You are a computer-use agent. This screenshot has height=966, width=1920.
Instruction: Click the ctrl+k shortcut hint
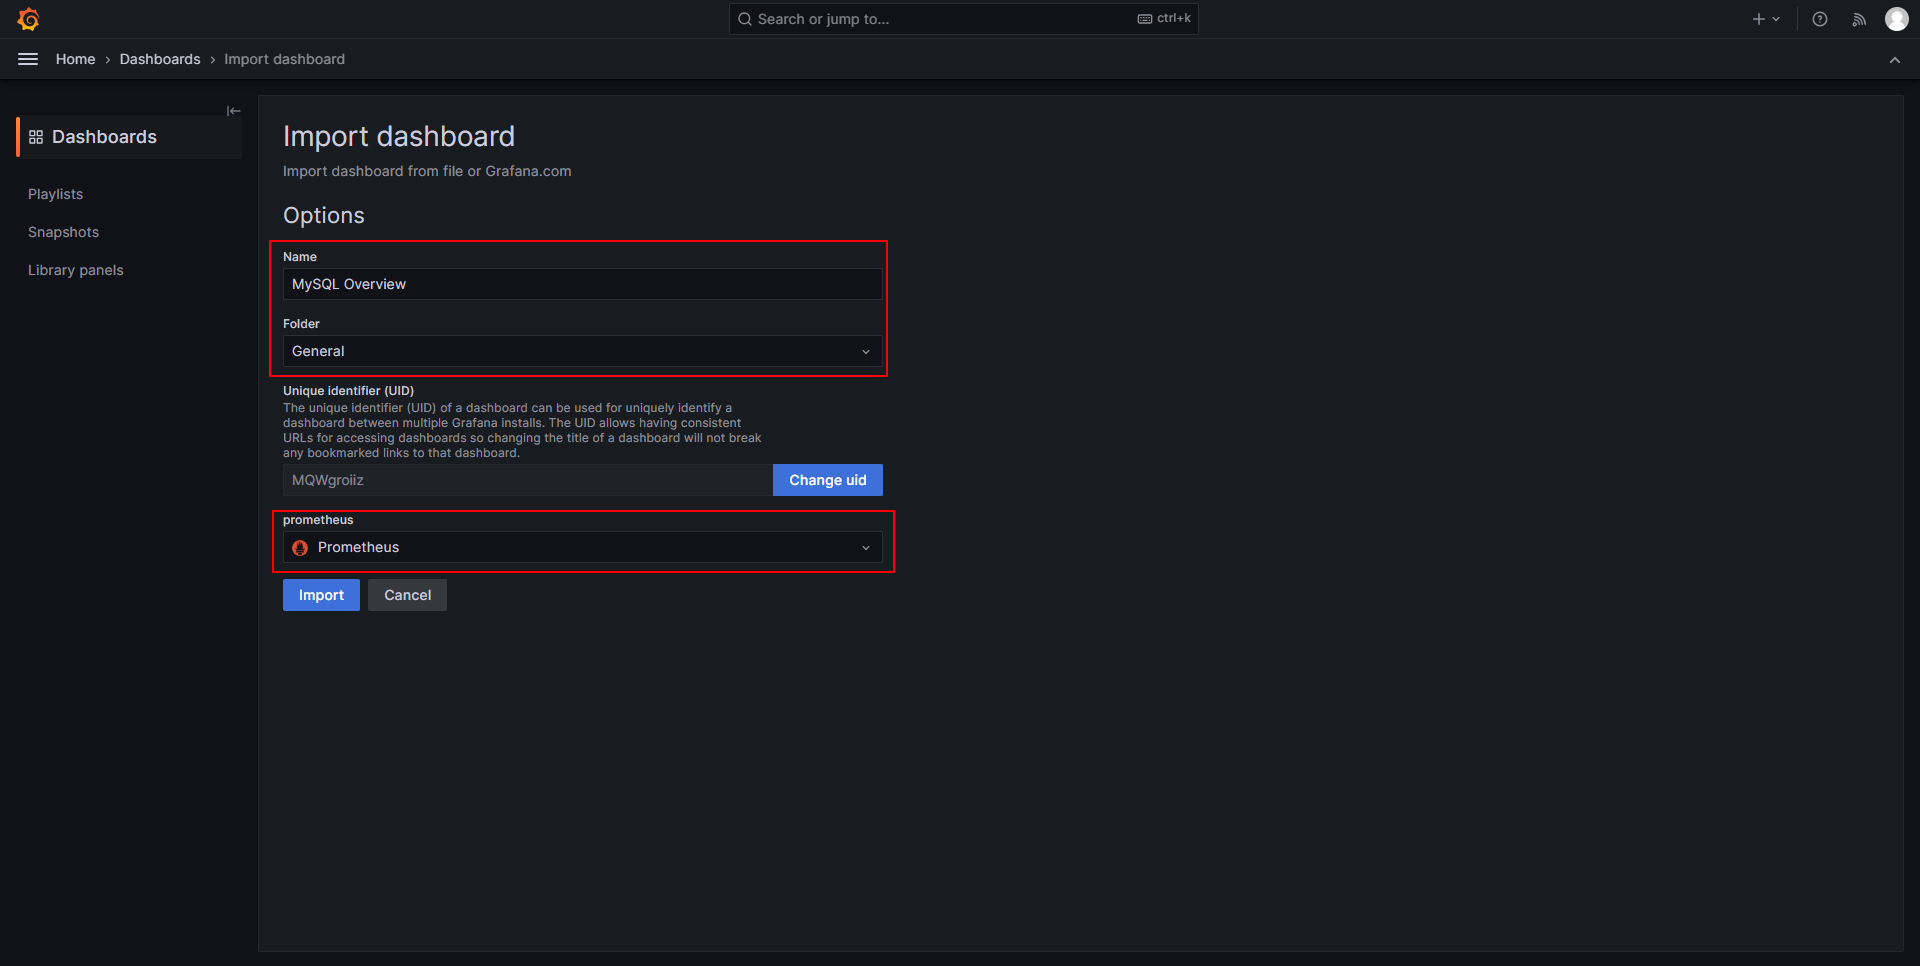1165,18
